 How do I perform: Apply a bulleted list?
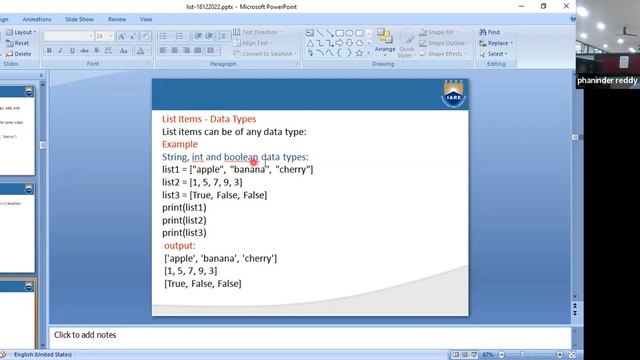coord(163,36)
